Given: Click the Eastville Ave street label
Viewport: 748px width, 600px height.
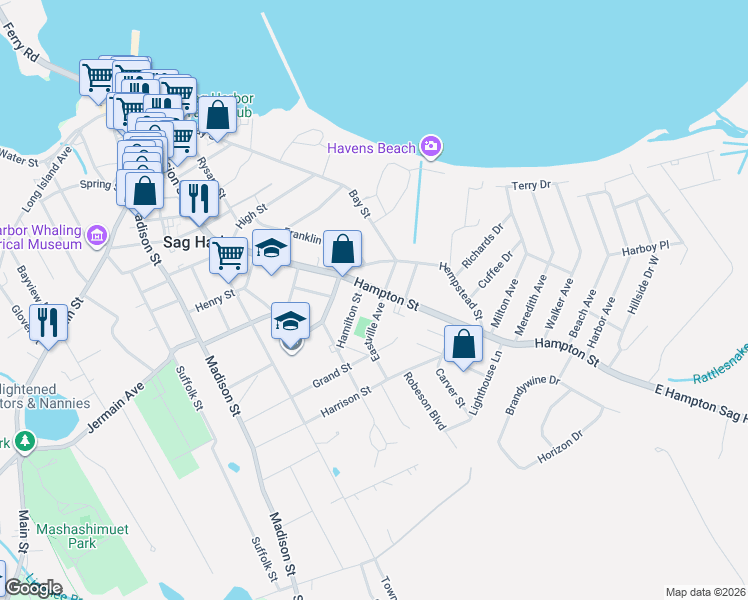Looking at the screenshot, I should pos(377,331).
